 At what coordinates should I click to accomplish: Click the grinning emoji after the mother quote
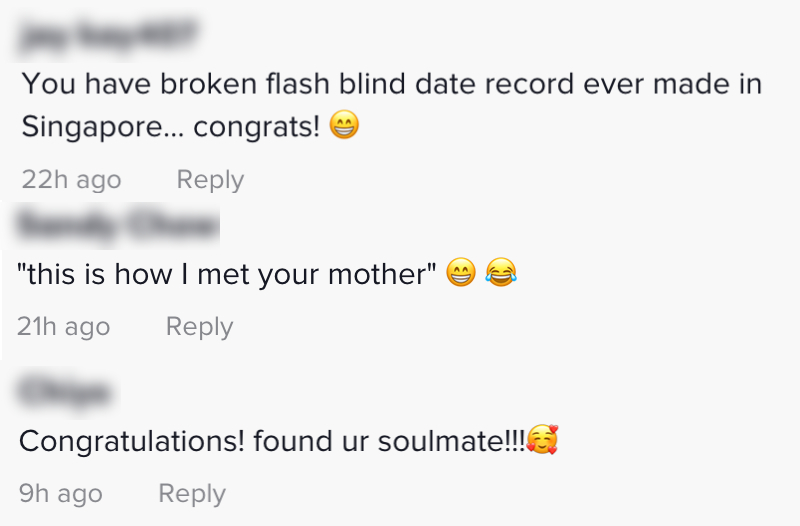461,275
